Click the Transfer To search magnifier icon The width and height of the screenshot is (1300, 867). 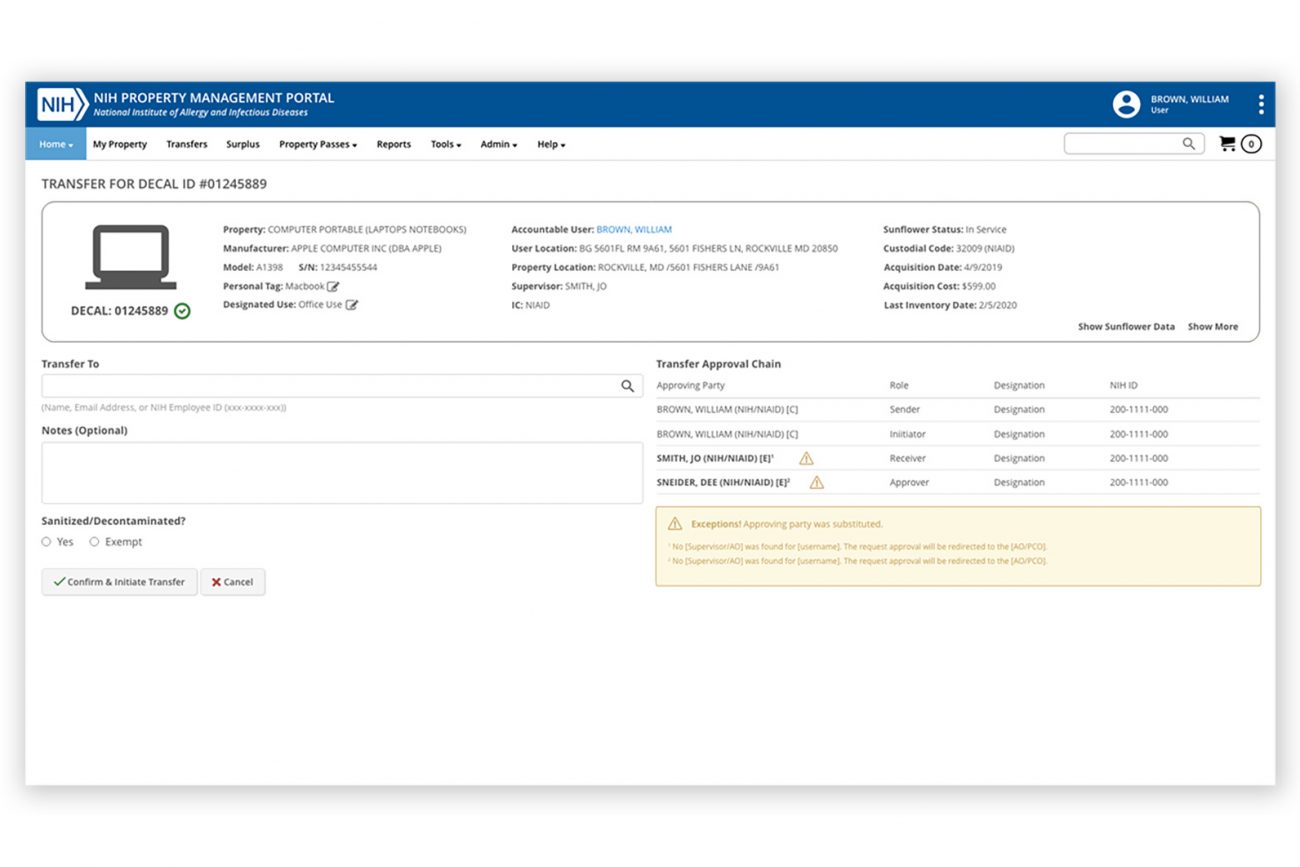pos(627,386)
